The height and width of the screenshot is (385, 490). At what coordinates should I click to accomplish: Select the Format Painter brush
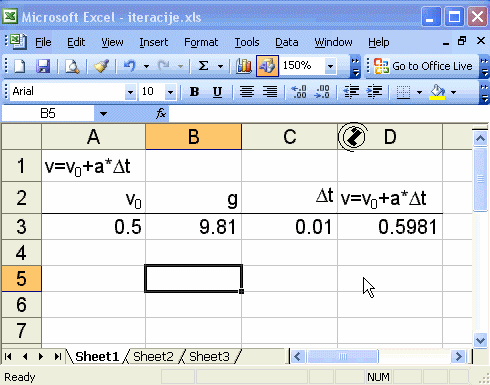[101, 66]
